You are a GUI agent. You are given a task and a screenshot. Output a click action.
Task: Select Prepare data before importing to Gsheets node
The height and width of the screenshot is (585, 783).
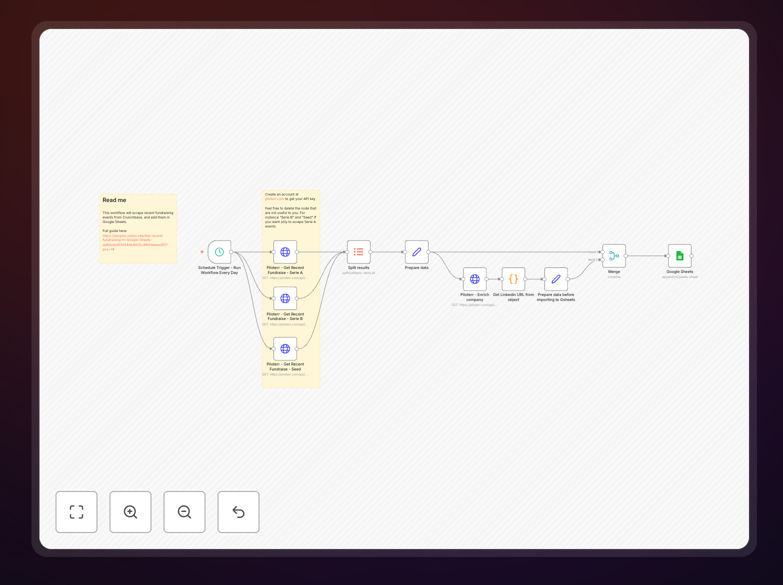[x=556, y=279]
